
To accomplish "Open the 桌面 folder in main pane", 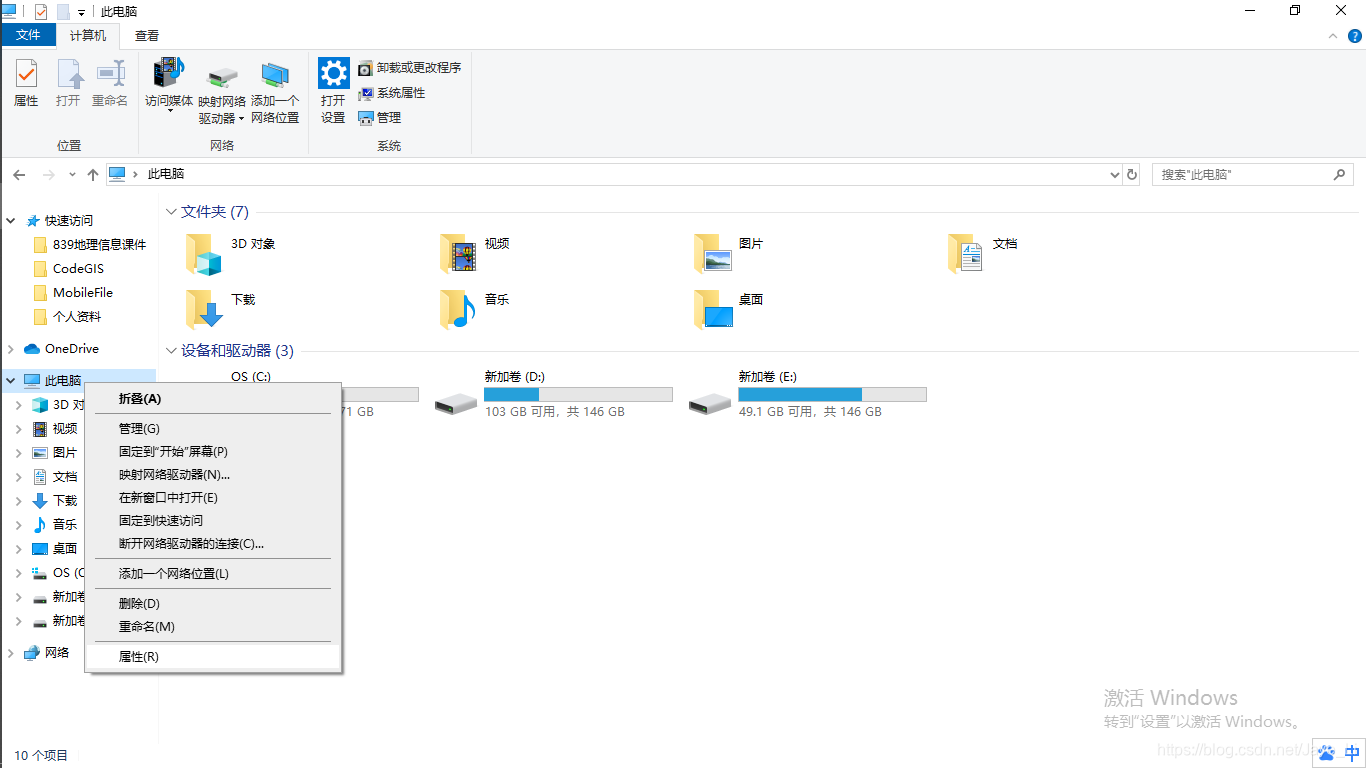I will [713, 310].
